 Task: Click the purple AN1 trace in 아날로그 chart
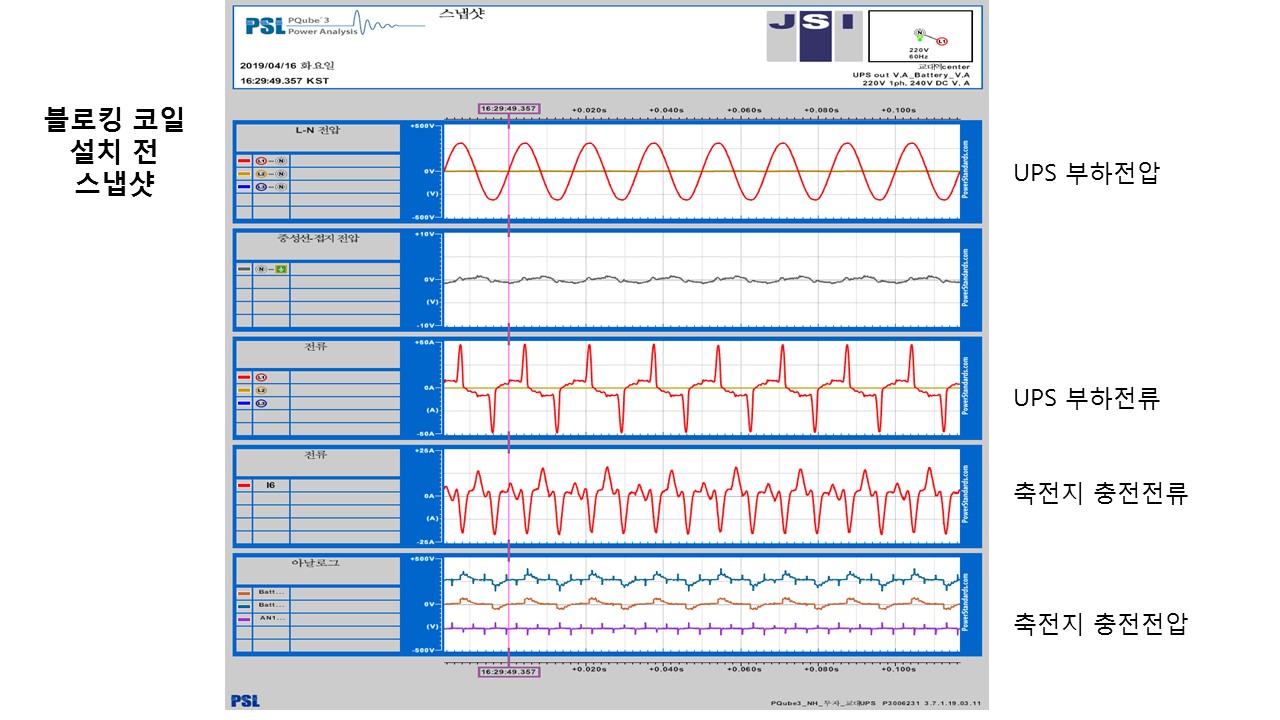coord(700,628)
